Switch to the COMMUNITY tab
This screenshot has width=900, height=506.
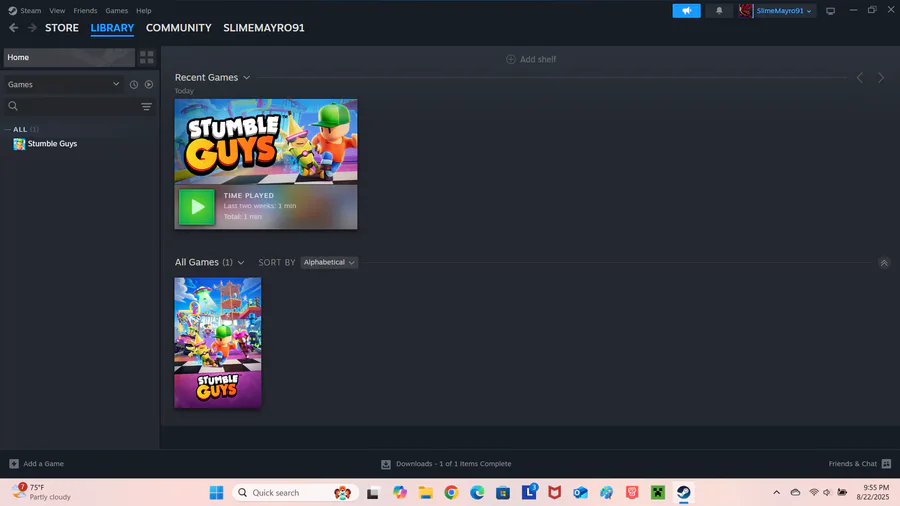pyautogui.click(x=179, y=28)
